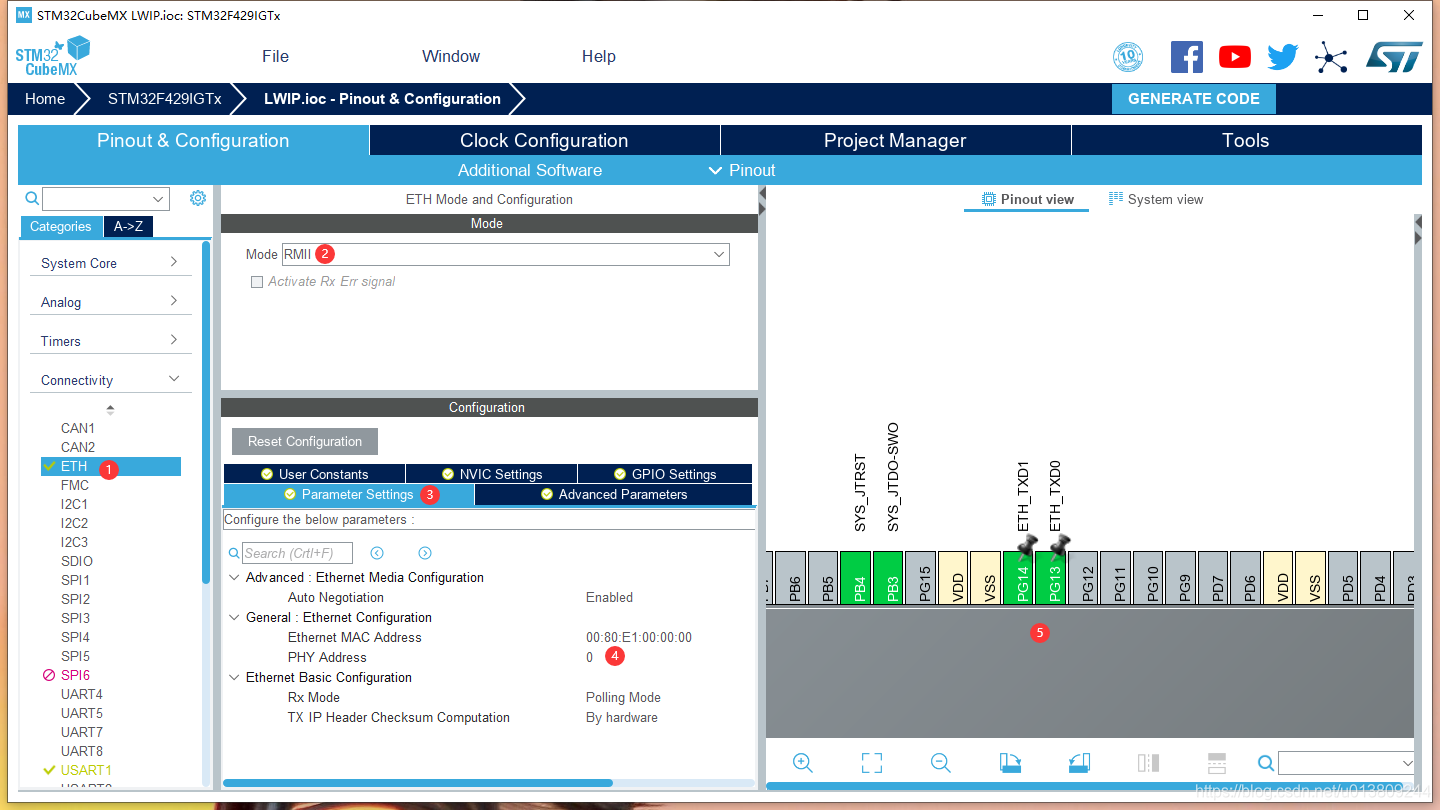Click the Reset Configuration button

[305, 441]
